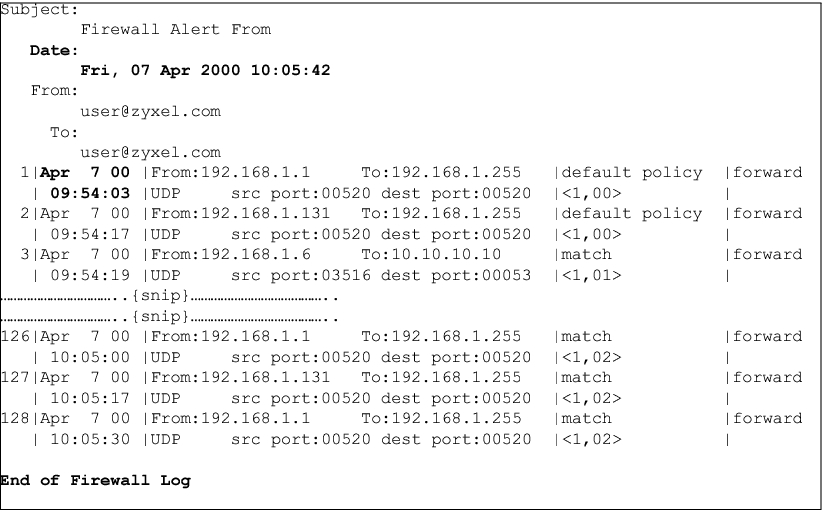The image size is (825, 510).
Task: Click the 'End of Firewall Log' text
Action: pos(95,481)
